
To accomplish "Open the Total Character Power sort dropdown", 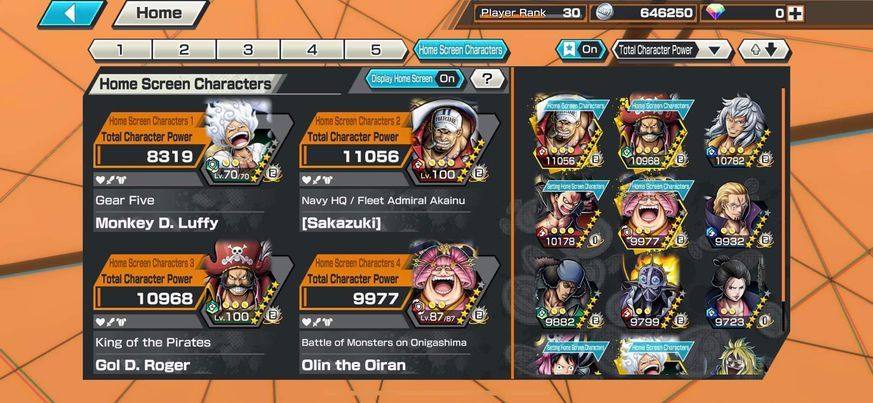I will pos(673,50).
